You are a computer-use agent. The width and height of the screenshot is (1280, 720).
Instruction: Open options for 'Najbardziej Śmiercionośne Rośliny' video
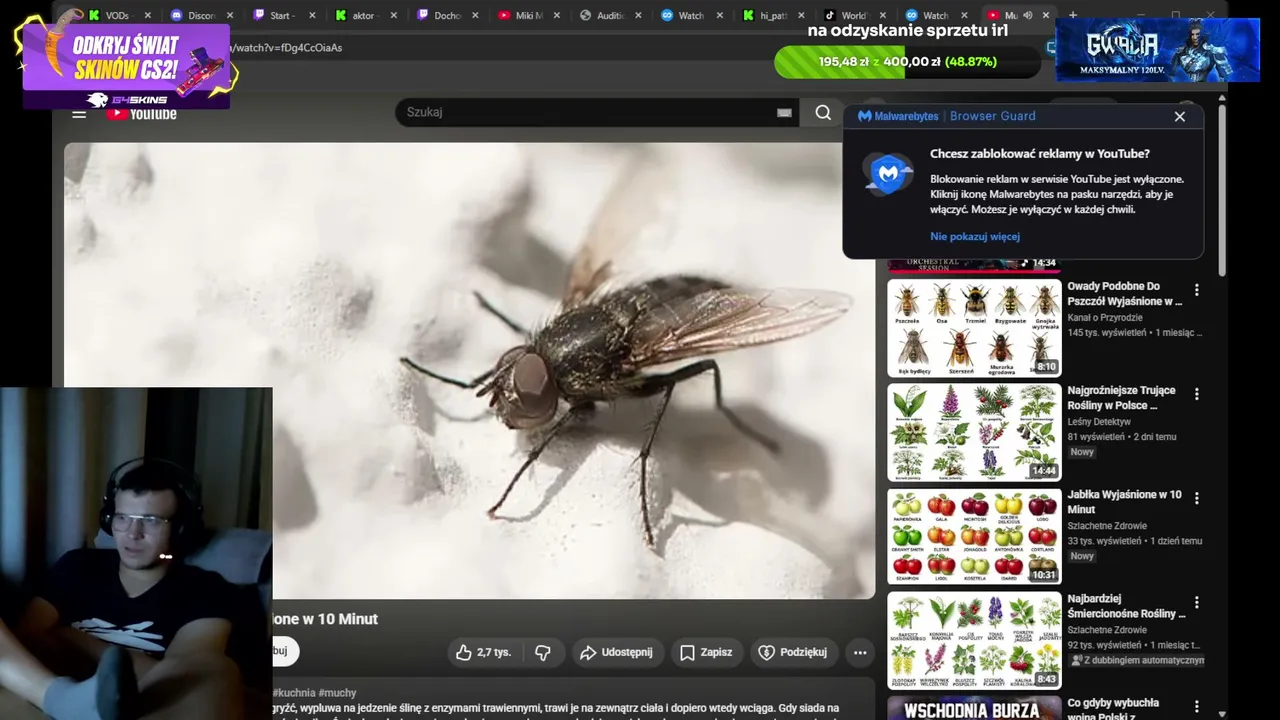pyautogui.click(x=1196, y=602)
